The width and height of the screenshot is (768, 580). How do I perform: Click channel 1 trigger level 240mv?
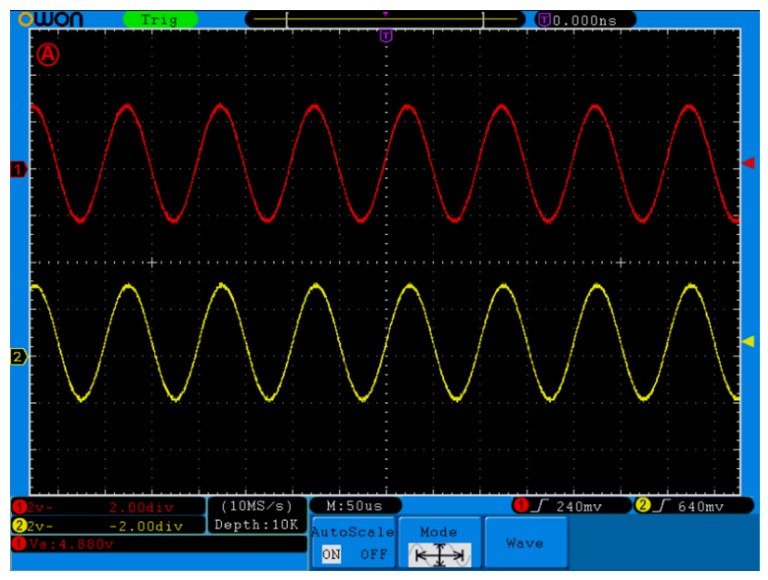(579, 507)
